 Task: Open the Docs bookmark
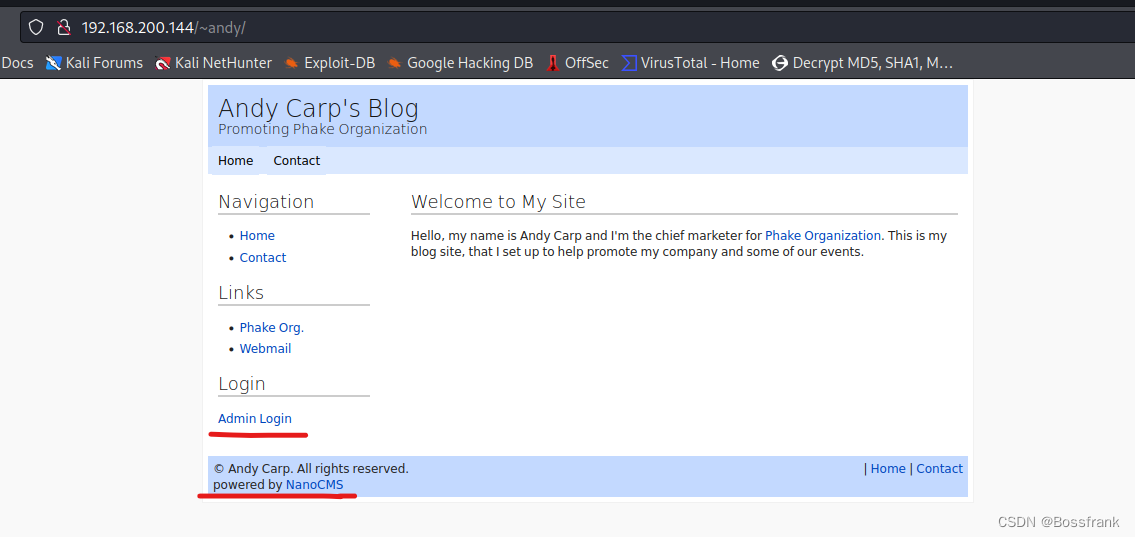coord(17,63)
